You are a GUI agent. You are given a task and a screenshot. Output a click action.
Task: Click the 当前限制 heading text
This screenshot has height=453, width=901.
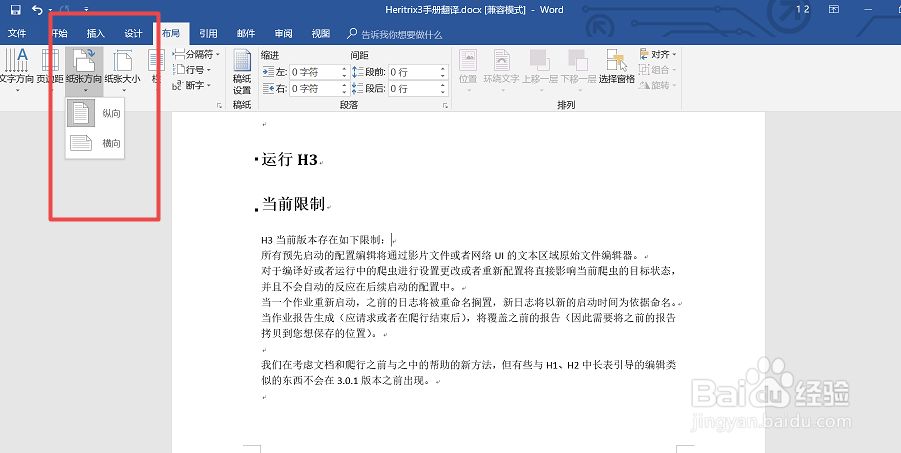(x=294, y=204)
